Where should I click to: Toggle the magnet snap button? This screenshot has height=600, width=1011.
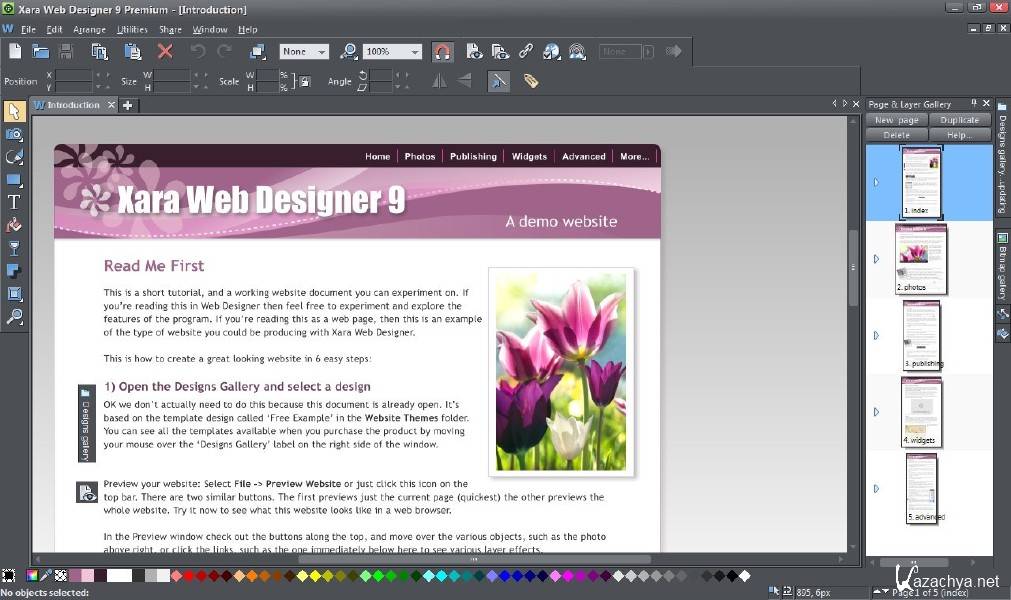click(x=442, y=51)
